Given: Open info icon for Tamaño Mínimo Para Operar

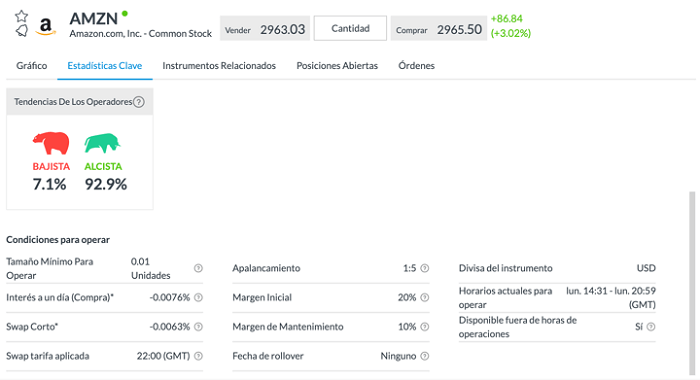Looking at the screenshot, I should pyautogui.click(x=198, y=268).
